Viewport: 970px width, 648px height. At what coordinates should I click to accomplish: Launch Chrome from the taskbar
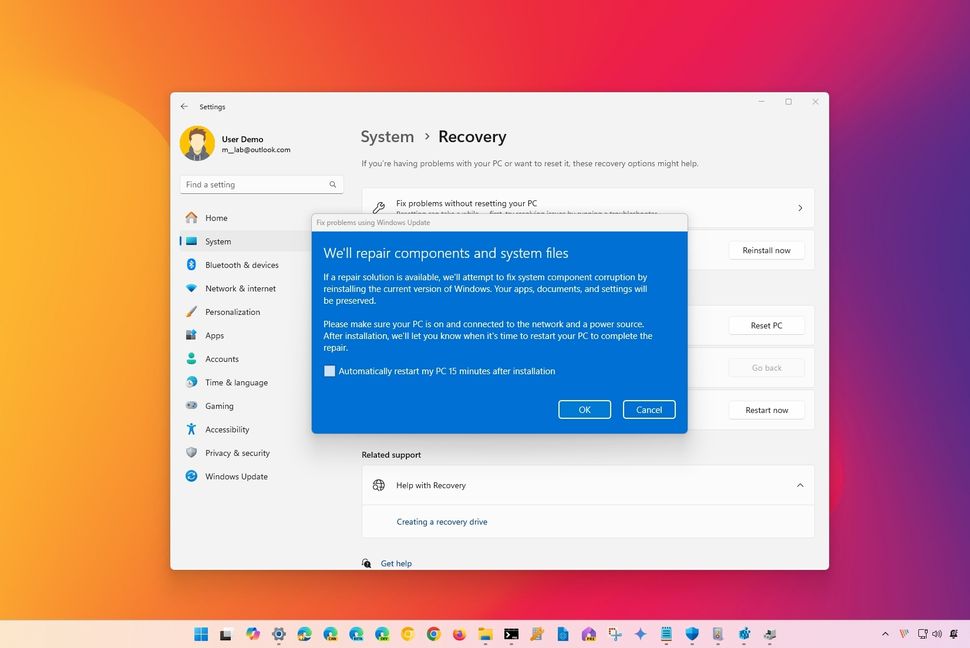pyautogui.click(x=433, y=634)
